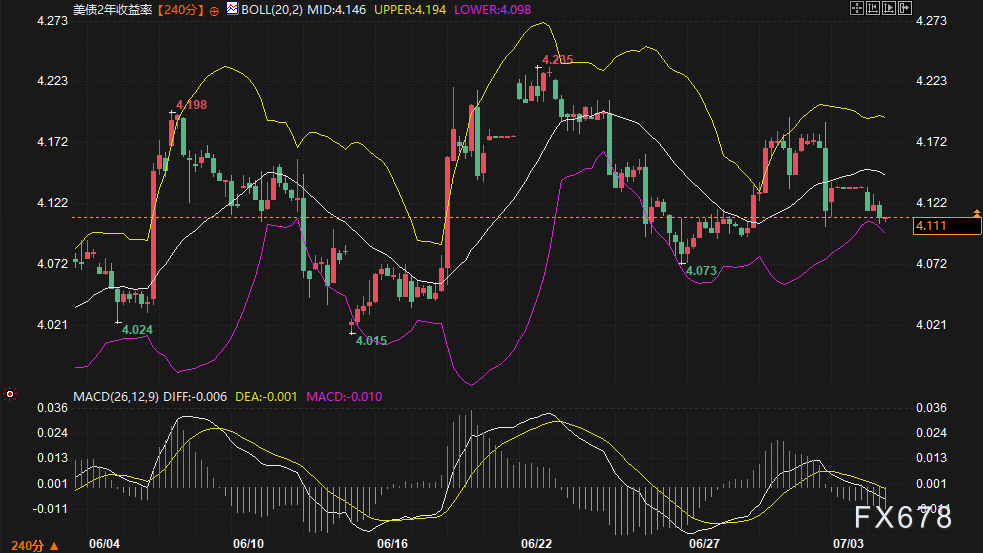Click the magenta LOWER:4.098 band label
Screen dimensions: 983x553
492,10
